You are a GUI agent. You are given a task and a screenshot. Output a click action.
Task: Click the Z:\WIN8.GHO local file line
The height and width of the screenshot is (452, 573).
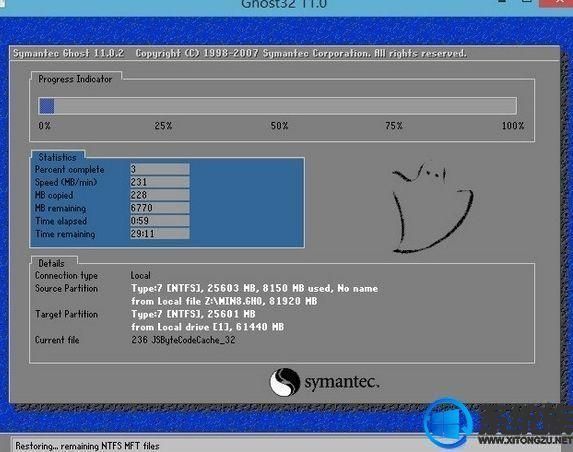[x=224, y=301]
